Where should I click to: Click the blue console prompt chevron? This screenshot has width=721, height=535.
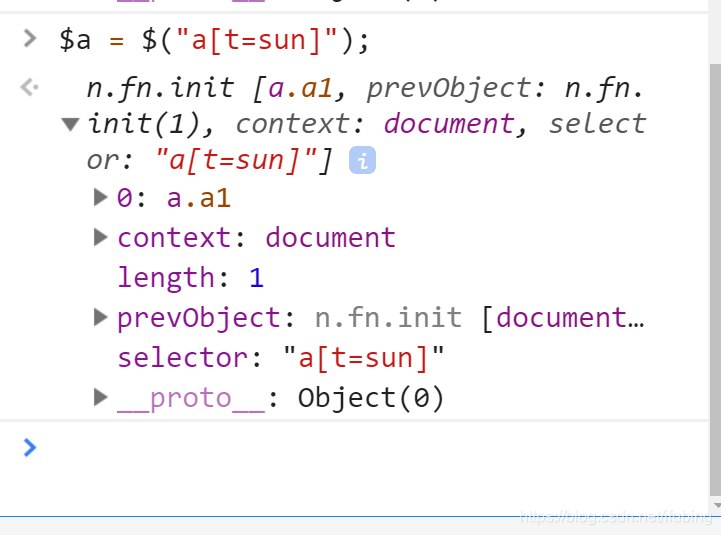tap(29, 448)
